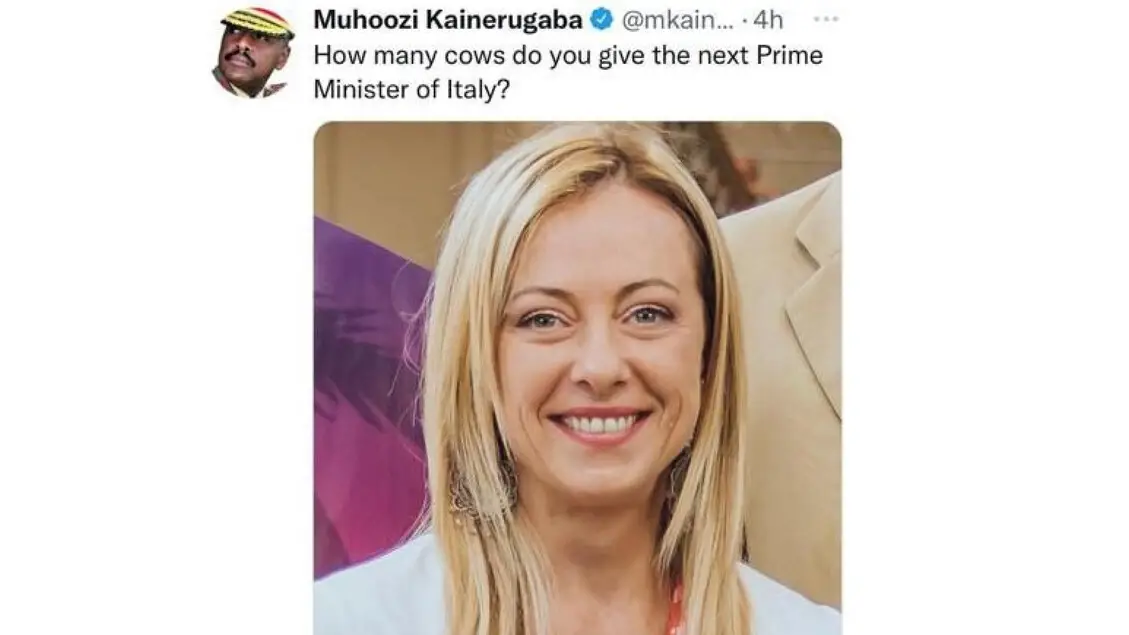Image resolution: width=1129 pixels, height=635 pixels.
Task: Click the blue verified badge icon
Action: 601,20
